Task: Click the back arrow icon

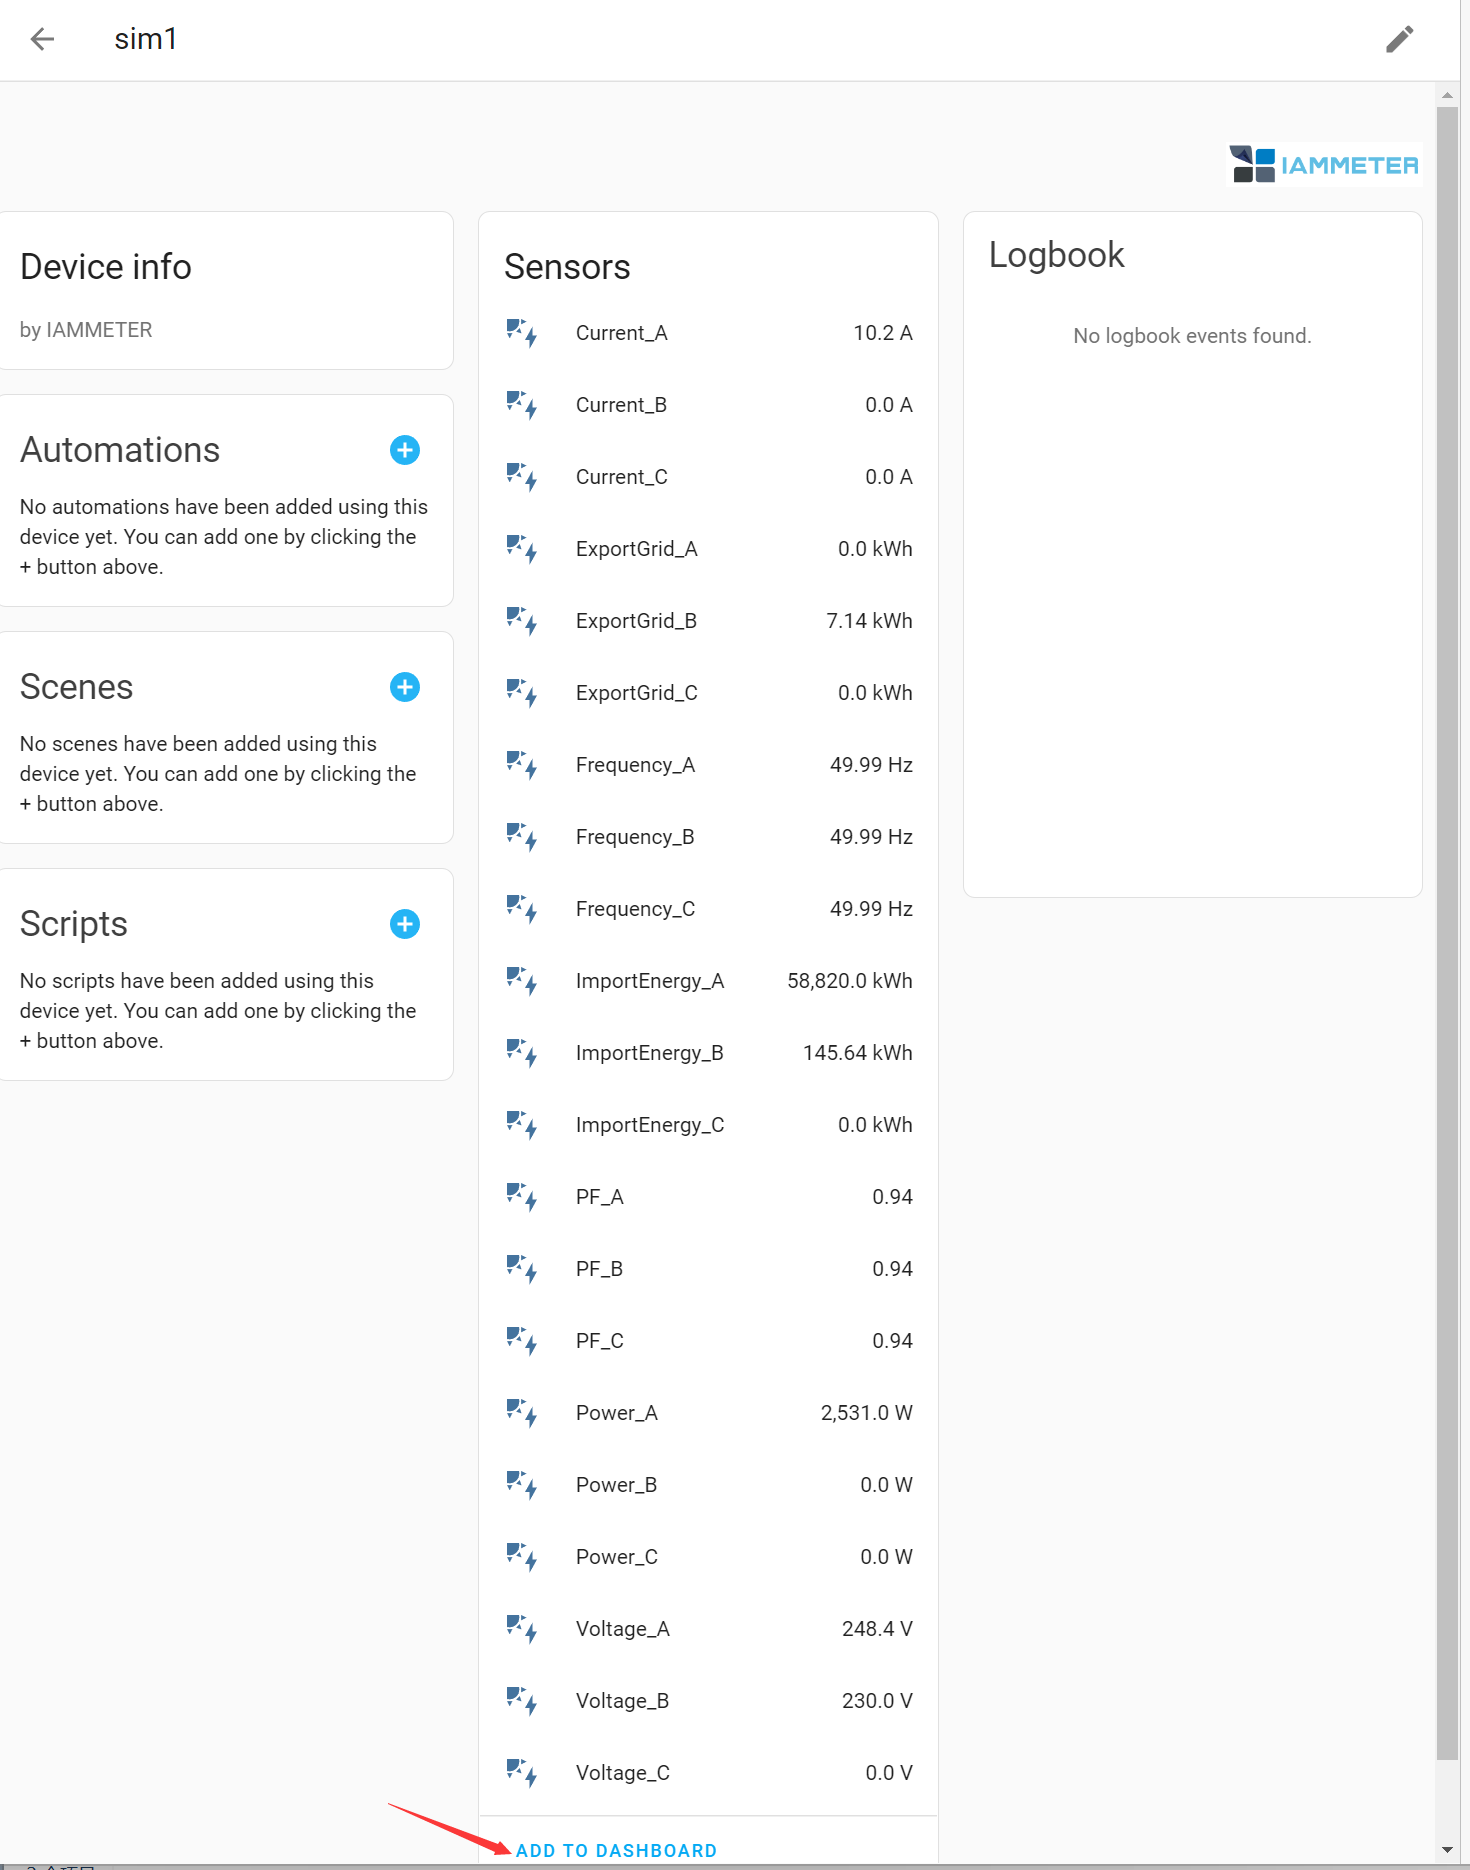Action: [x=42, y=39]
